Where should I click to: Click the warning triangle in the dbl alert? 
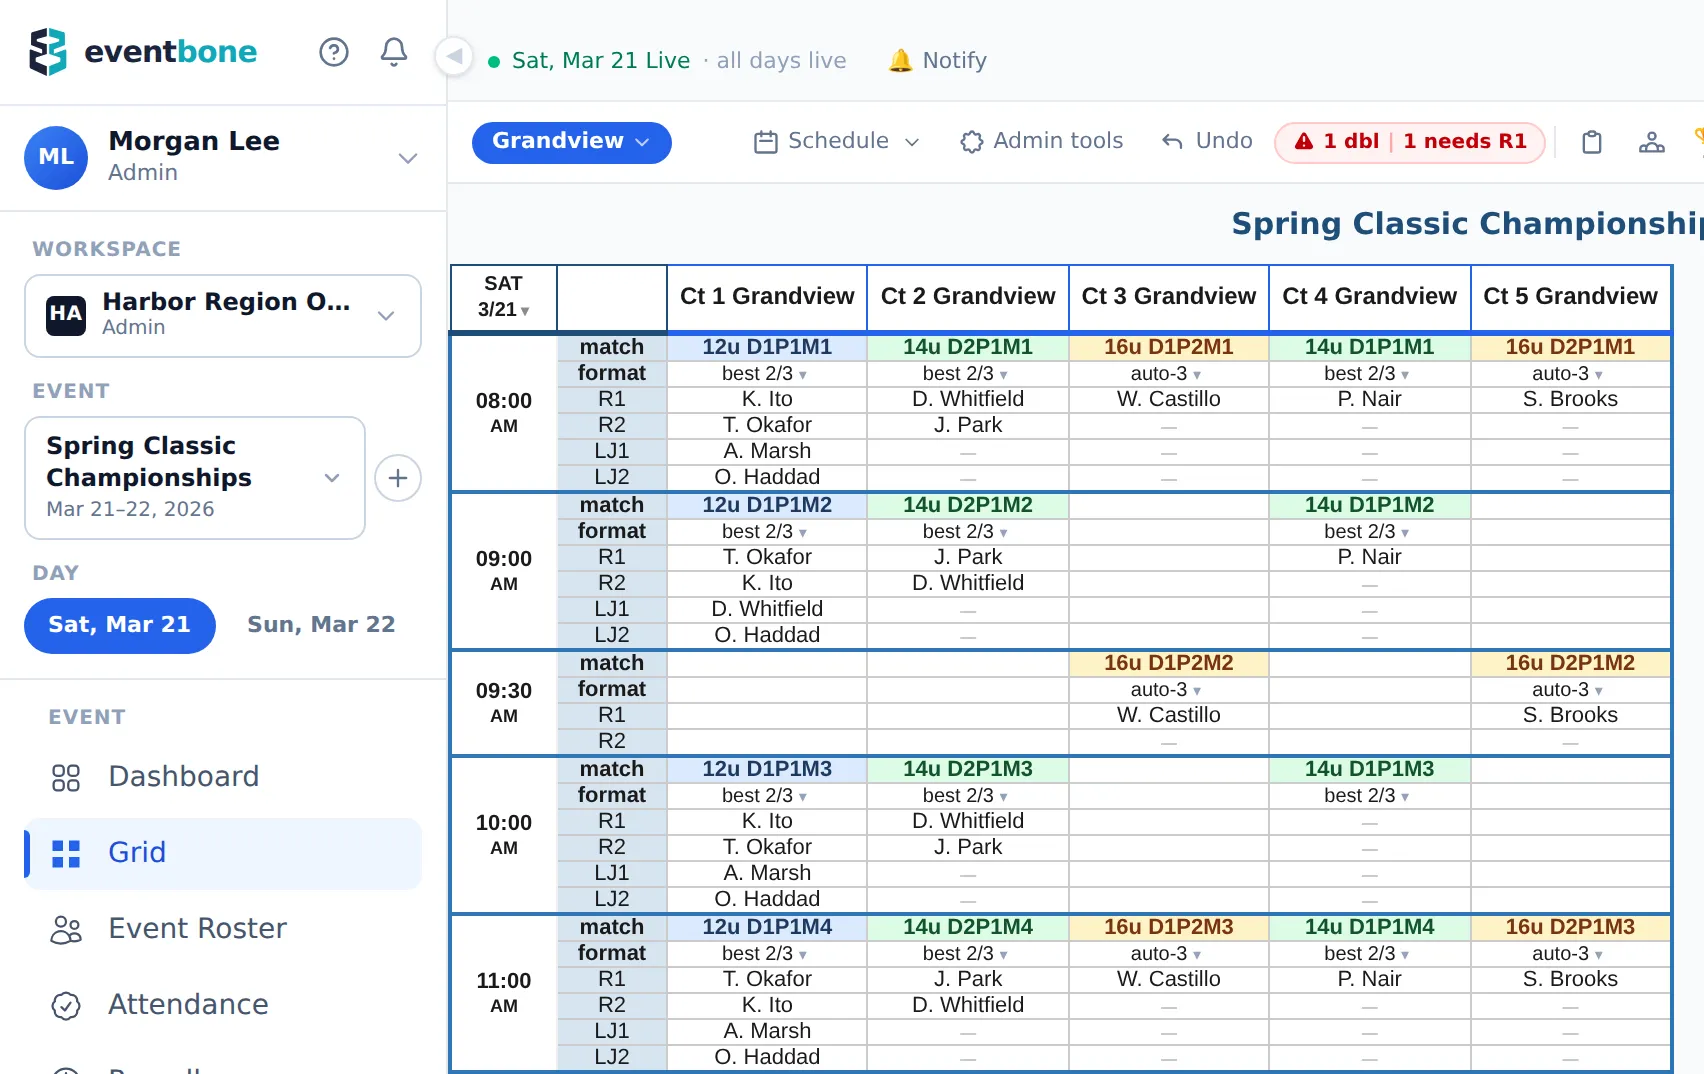coord(1304,142)
